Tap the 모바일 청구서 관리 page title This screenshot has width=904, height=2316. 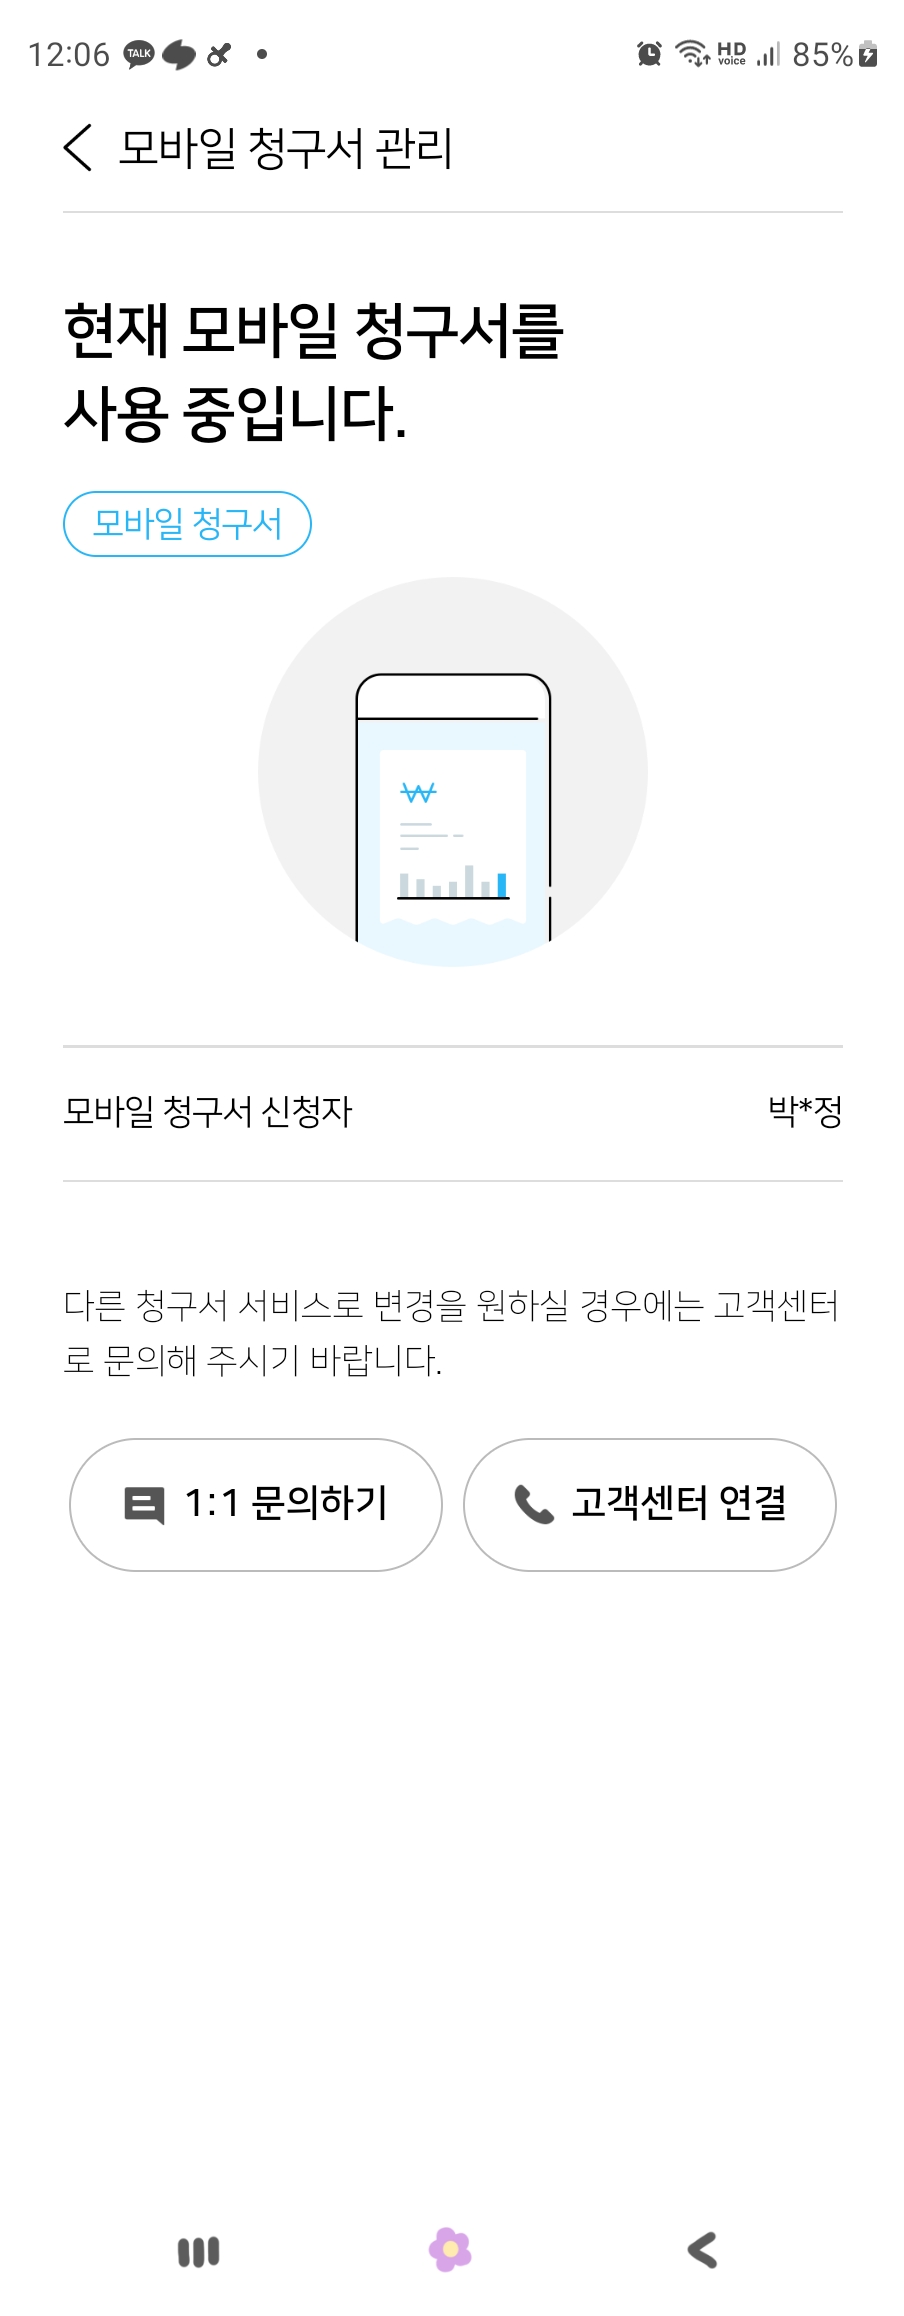click(286, 148)
